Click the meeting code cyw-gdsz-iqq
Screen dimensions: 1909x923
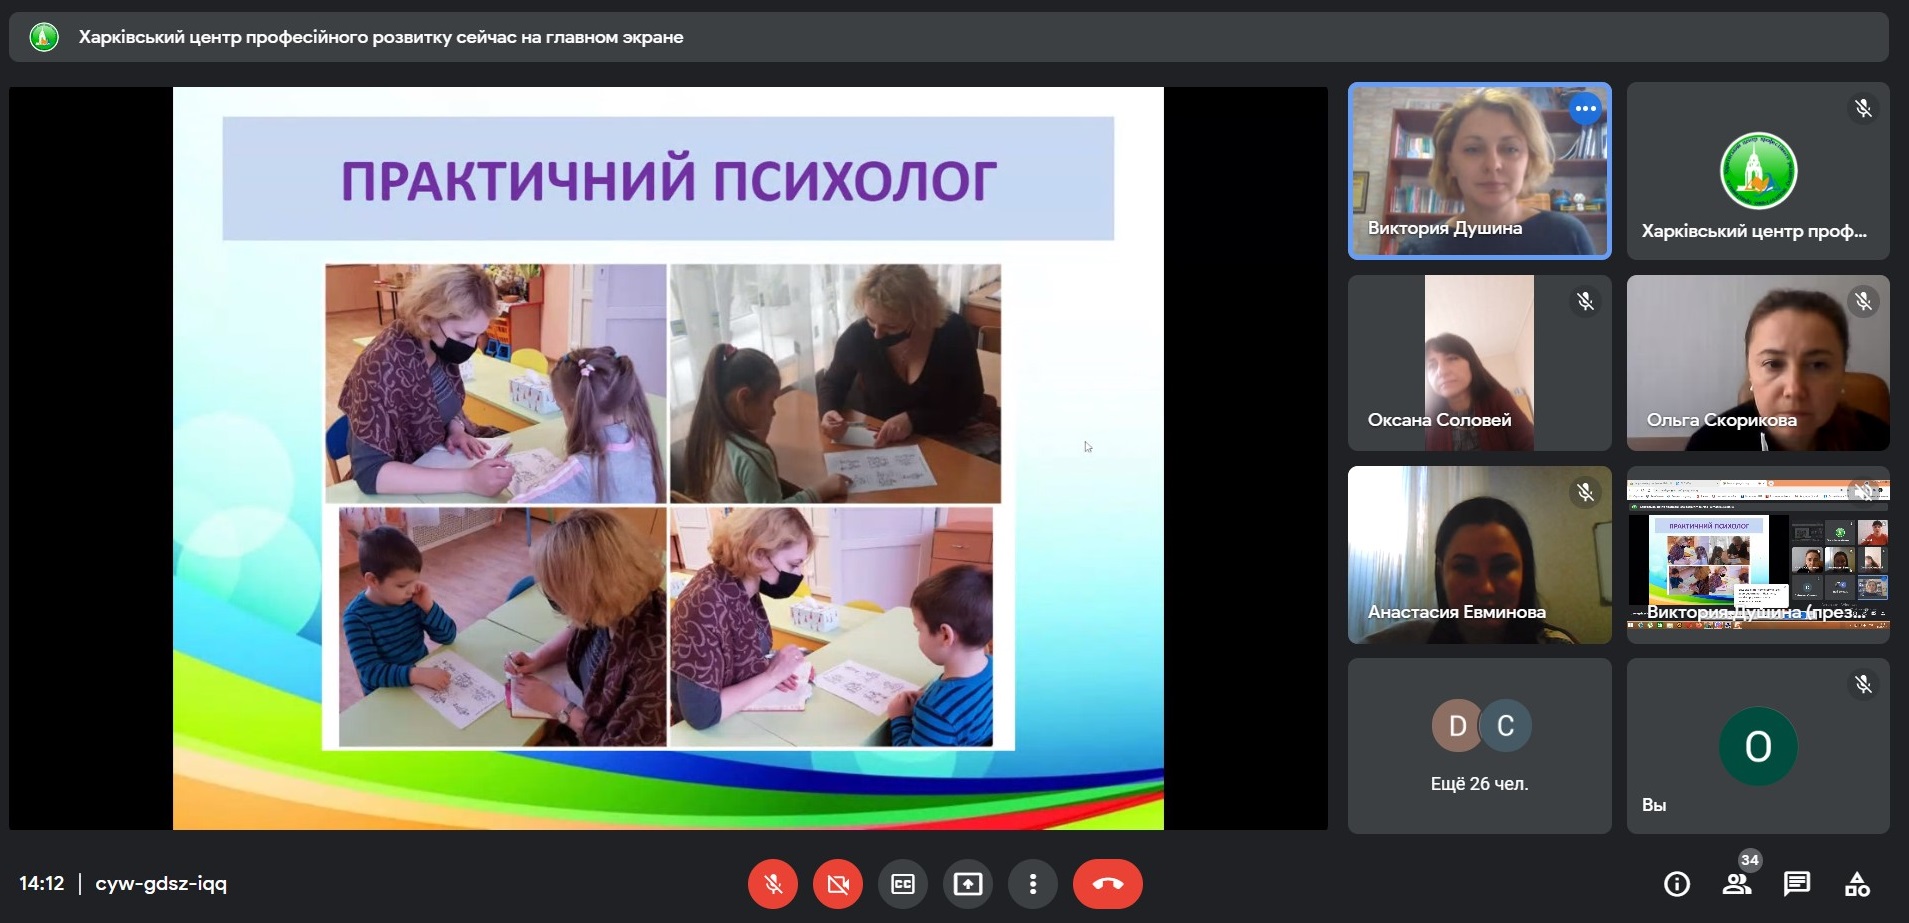point(161,884)
